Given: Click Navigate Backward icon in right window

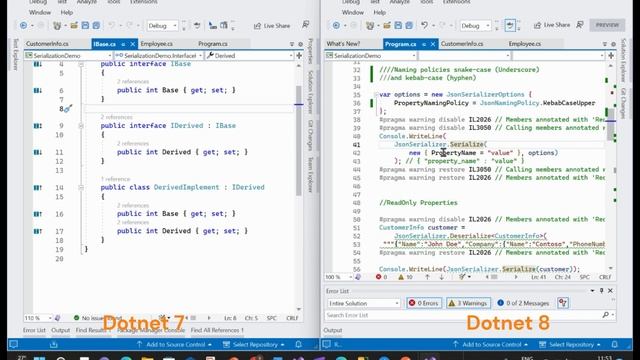Looking at the screenshot, I should pos(336,25).
